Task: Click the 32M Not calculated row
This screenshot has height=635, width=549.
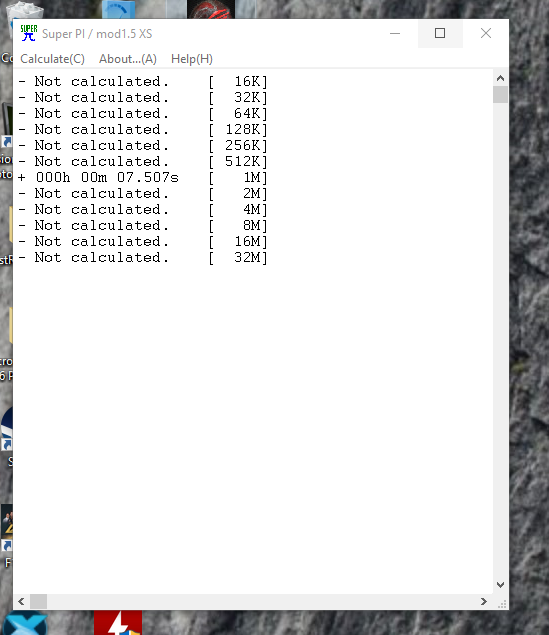Action: pyautogui.click(x=143, y=258)
